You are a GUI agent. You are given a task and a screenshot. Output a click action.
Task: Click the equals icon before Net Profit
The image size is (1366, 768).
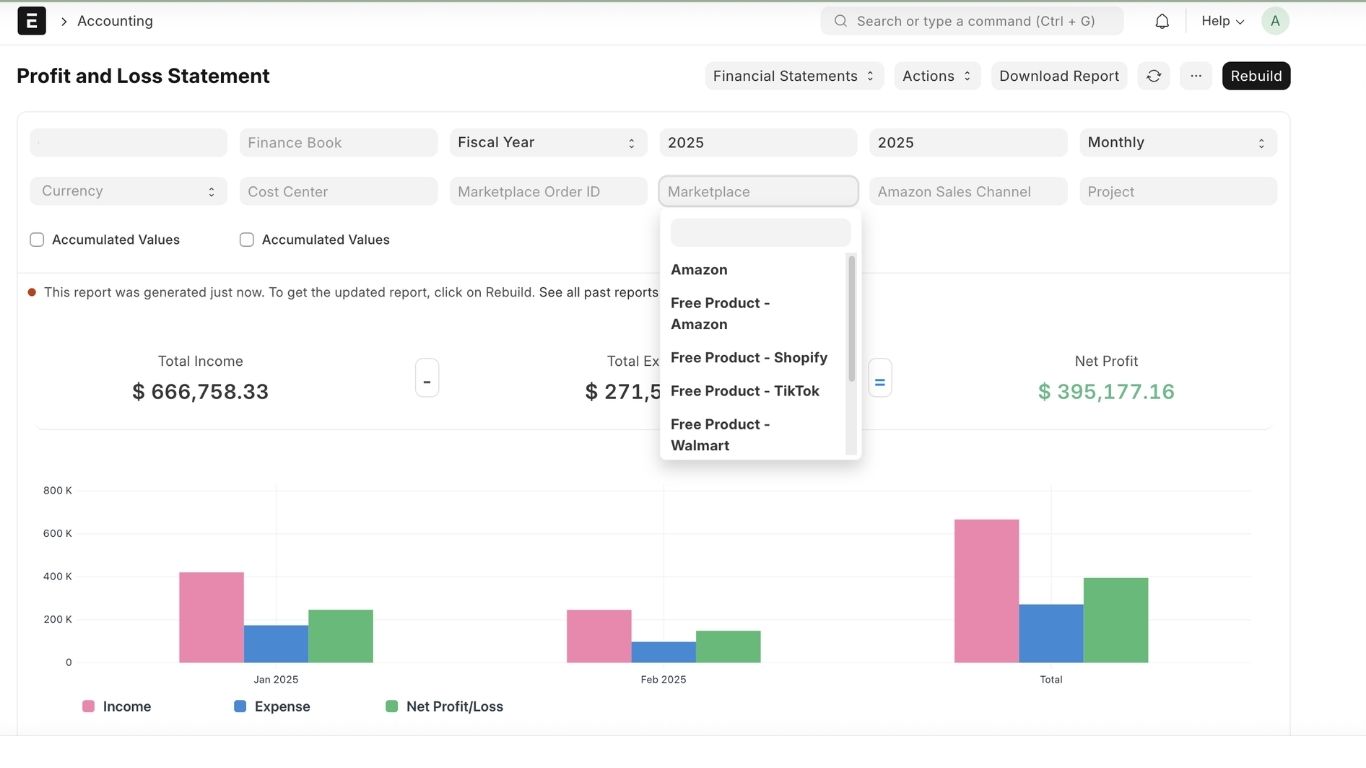point(880,377)
